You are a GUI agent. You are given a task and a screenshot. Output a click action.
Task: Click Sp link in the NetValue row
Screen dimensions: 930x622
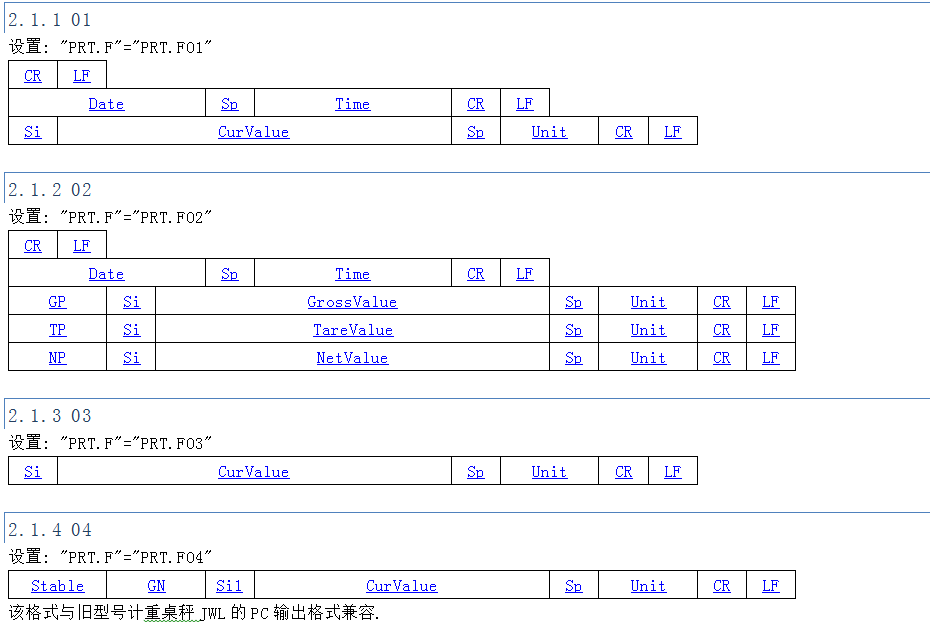click(574, 358)
